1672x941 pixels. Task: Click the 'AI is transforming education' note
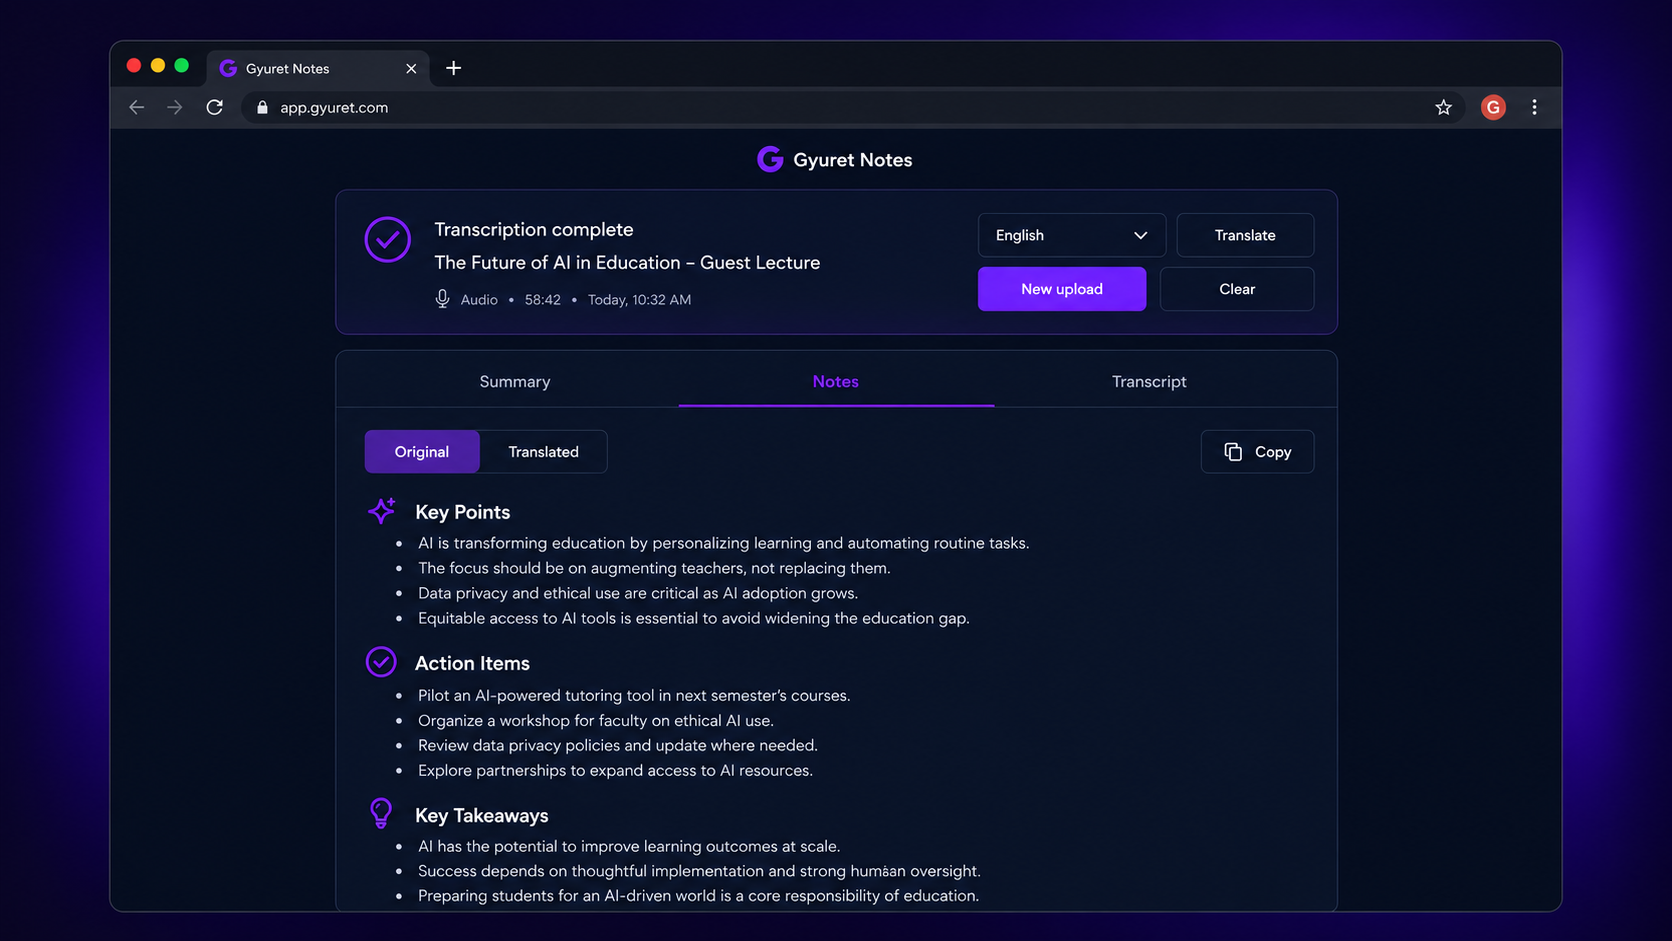(x=724, y=543)
